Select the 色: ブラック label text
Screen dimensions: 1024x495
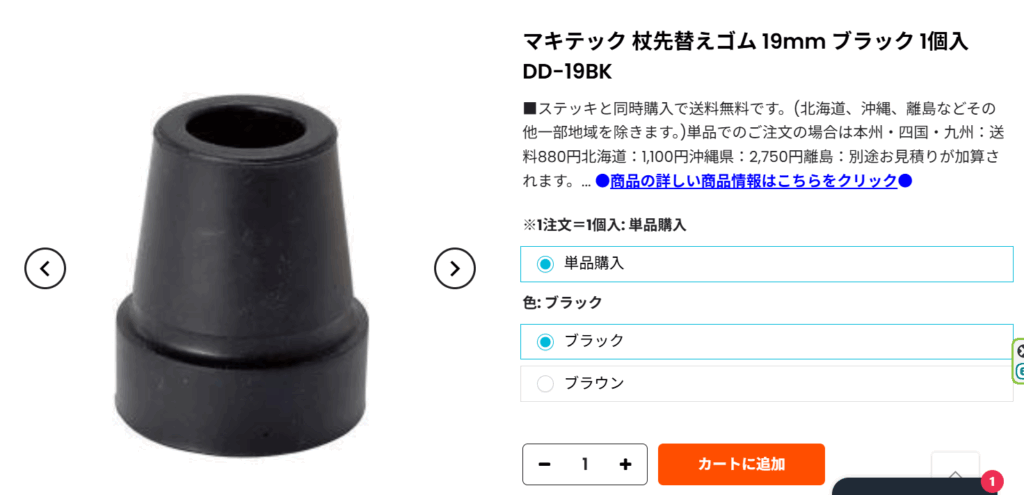(x=562, y=302)
